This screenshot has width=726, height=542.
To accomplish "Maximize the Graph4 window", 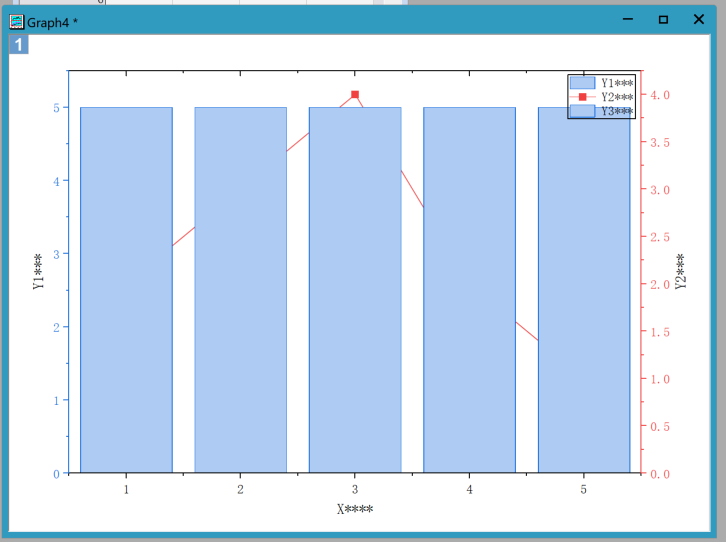I will pos(663,20).
